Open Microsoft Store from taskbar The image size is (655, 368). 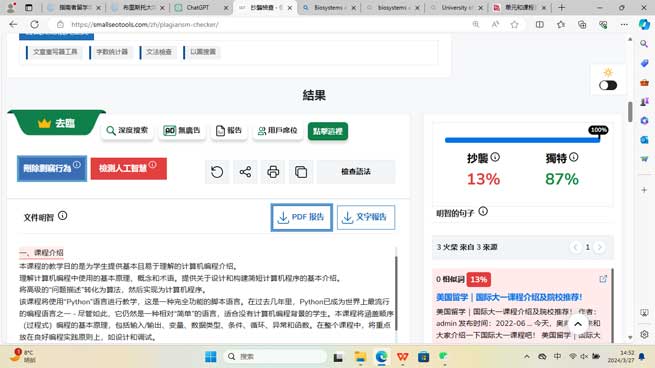[x=423, y=356]
